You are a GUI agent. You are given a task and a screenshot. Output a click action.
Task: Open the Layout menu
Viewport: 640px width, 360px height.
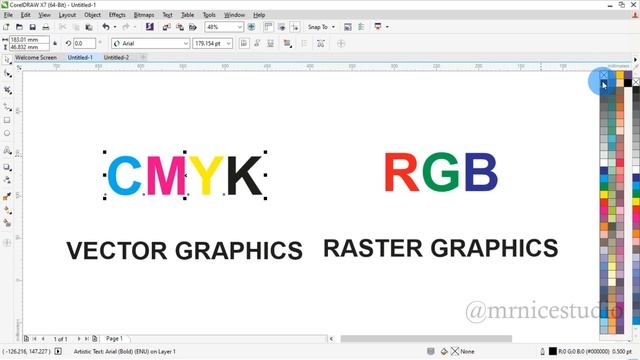(x=67, y=15)
